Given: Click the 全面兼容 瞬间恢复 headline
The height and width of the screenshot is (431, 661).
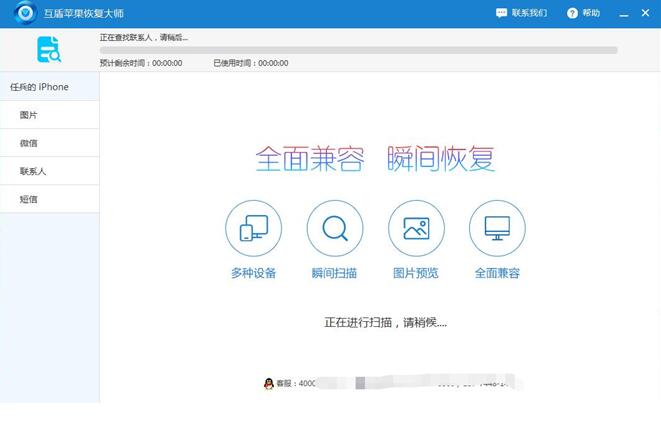Looking at the screenshot, I should tap(375, 159).
